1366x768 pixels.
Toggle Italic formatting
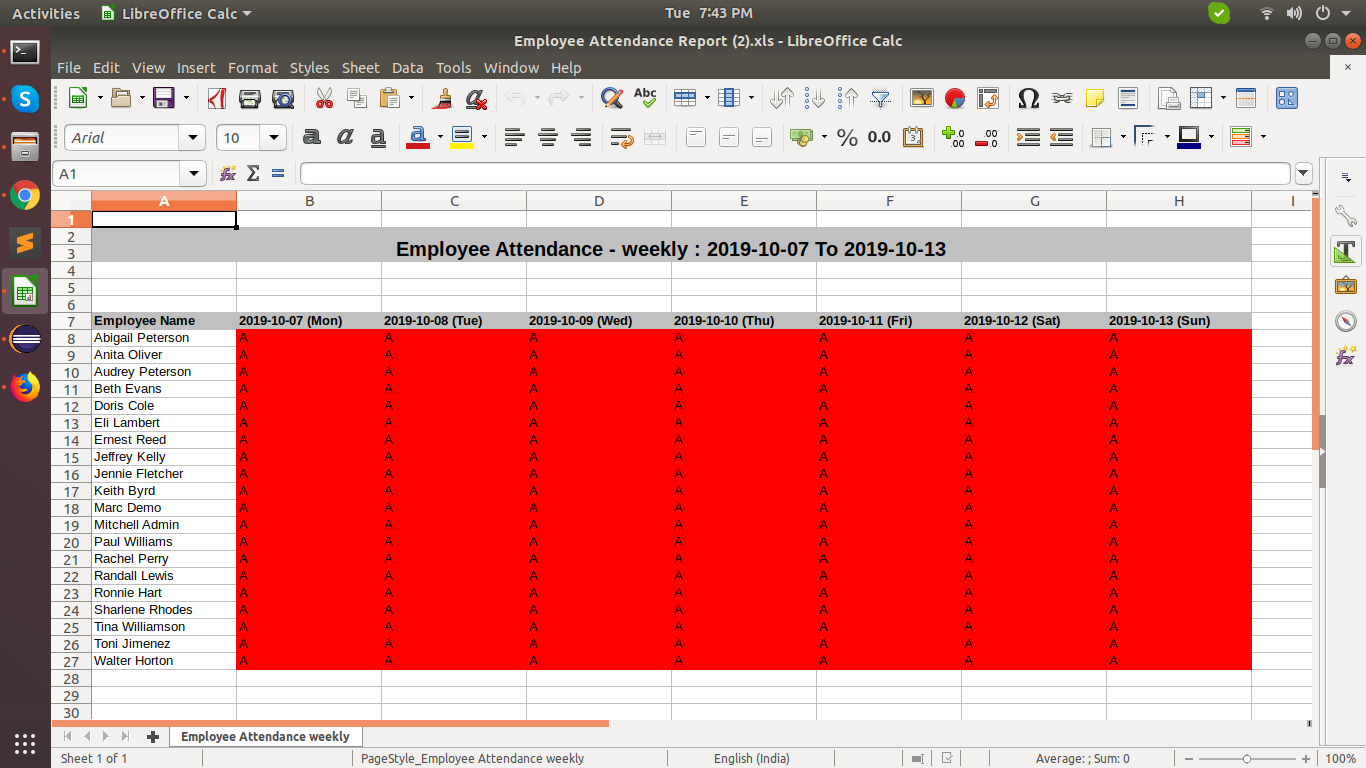(345, 137)
